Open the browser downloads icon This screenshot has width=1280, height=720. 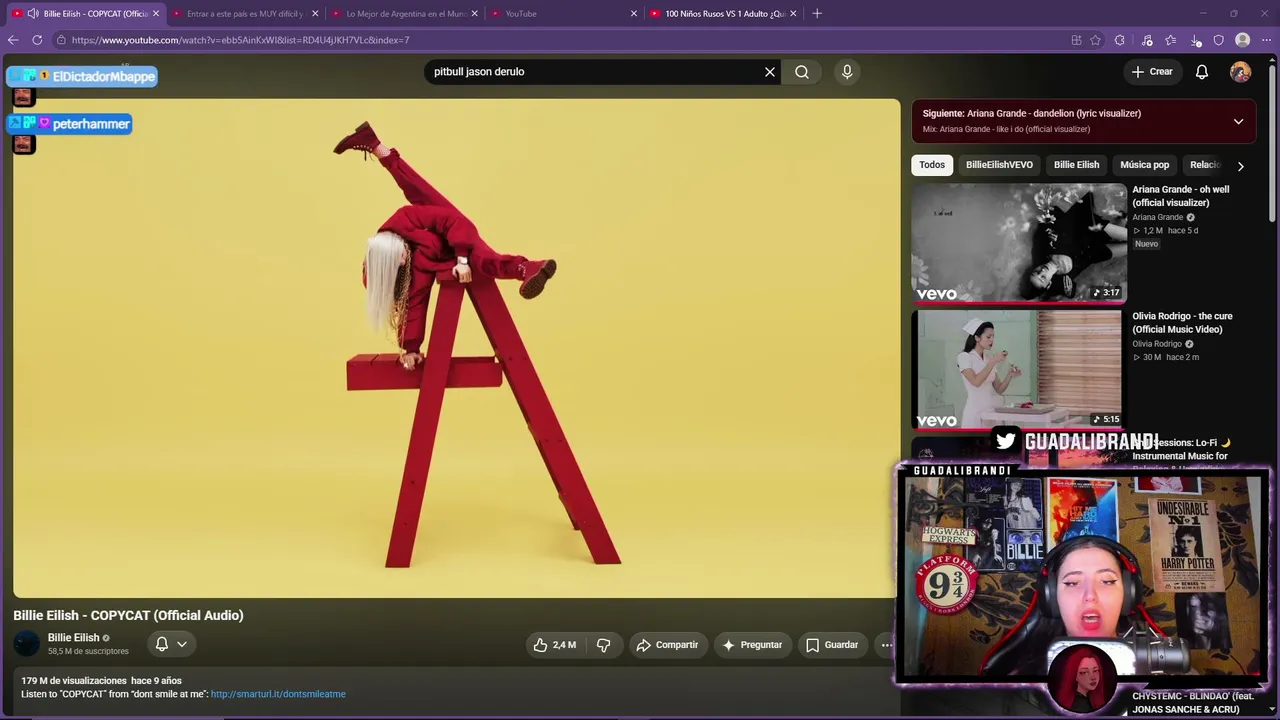[x=1196, y=40]
